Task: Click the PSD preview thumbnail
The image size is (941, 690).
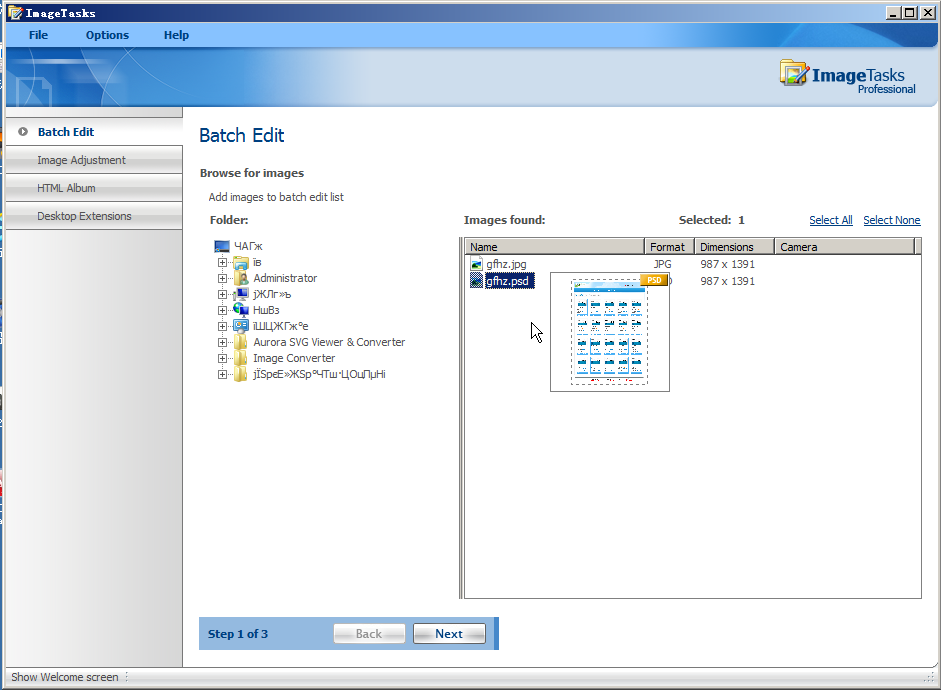Action: pos(610,332)
